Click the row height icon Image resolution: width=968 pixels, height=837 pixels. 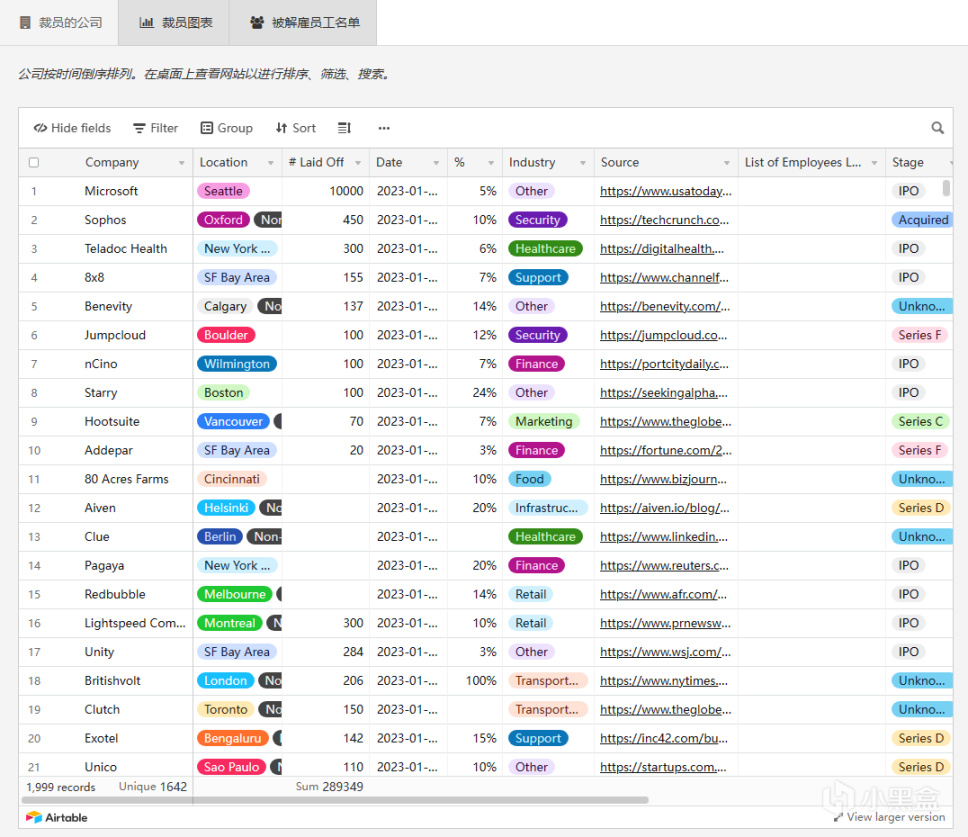tap(344, 128)
